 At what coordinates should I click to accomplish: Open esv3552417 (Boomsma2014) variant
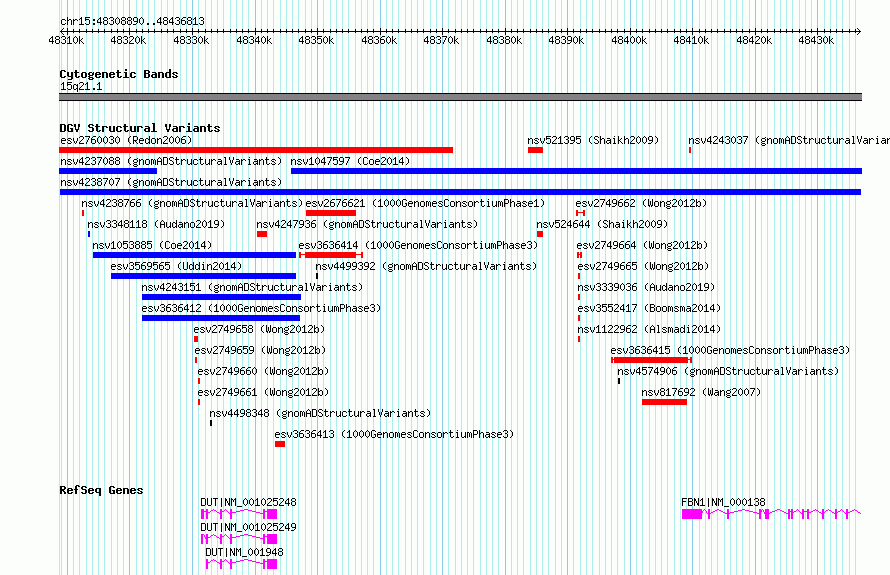click(x=649, y=308)
